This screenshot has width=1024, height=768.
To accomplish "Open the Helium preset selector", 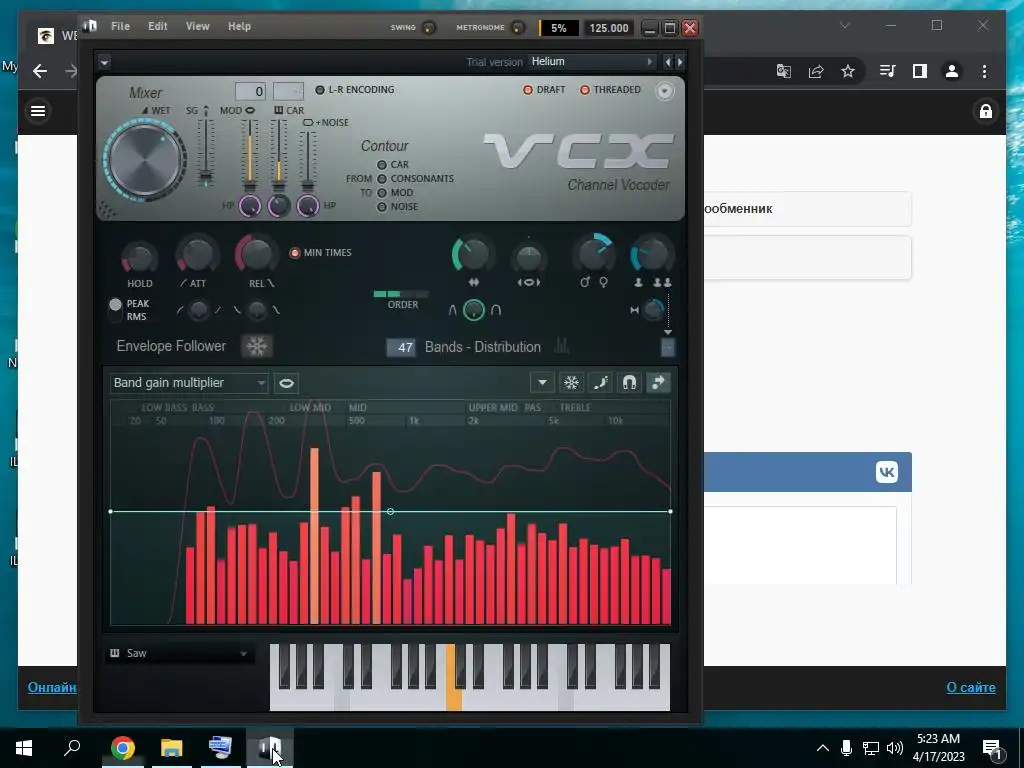I will tap(592, 61).
